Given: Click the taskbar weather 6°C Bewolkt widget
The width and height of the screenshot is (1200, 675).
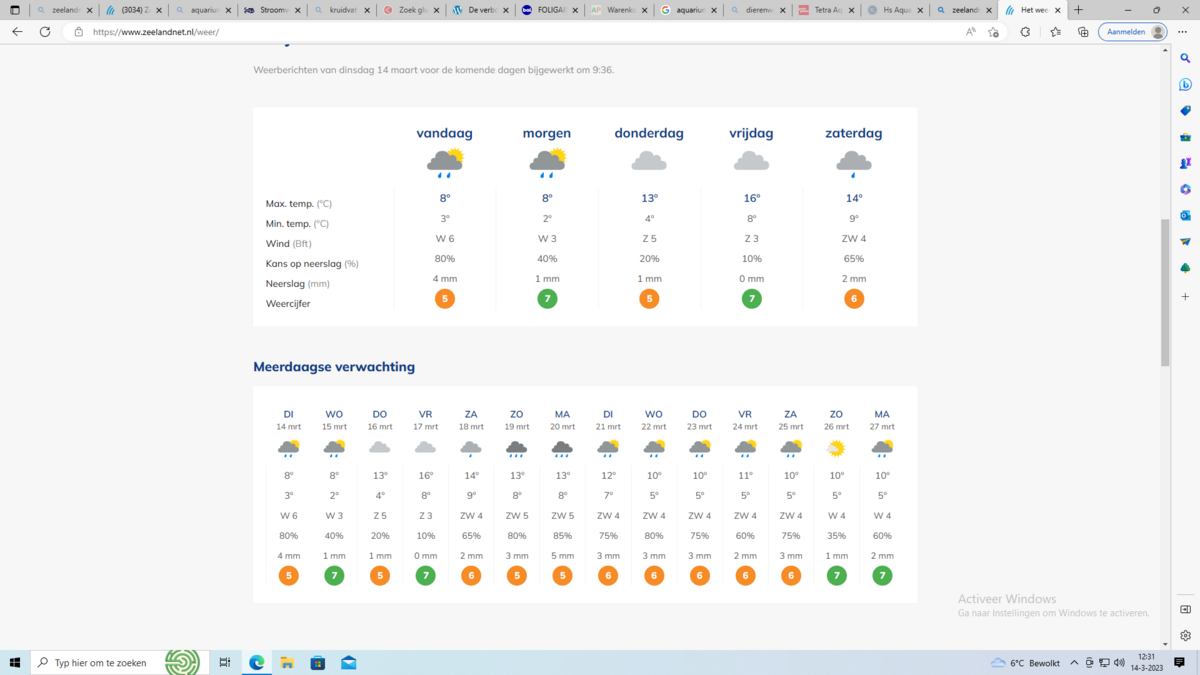Looking at the screenshot, I should [1025, 662].
